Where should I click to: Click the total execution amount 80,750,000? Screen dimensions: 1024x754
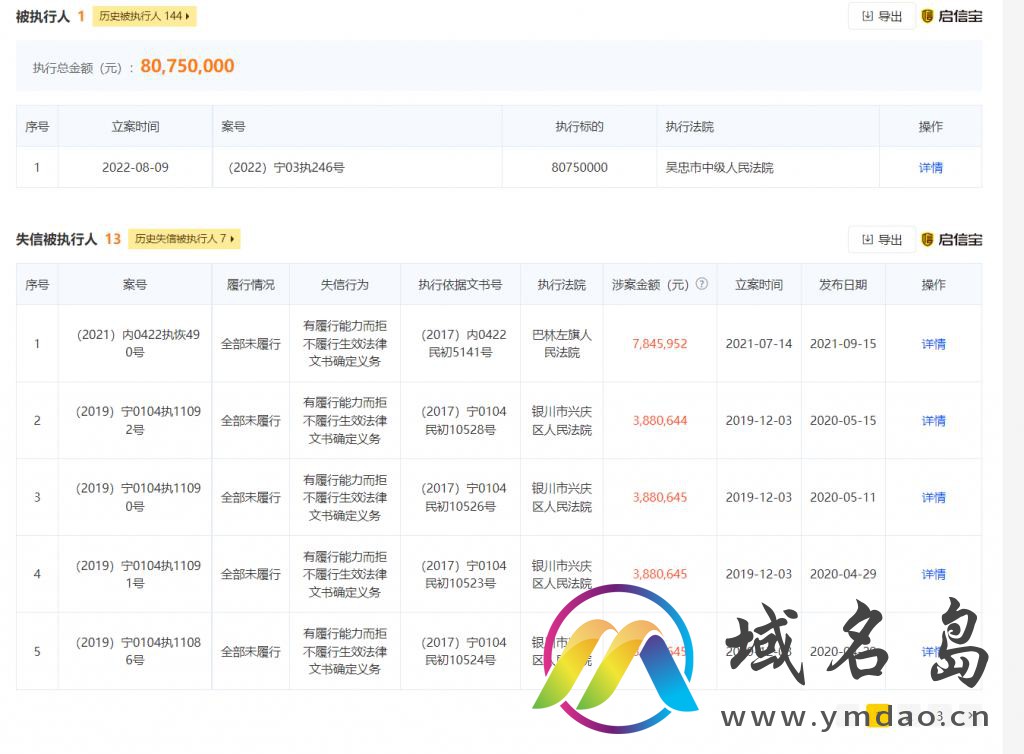tap(187, 66)
